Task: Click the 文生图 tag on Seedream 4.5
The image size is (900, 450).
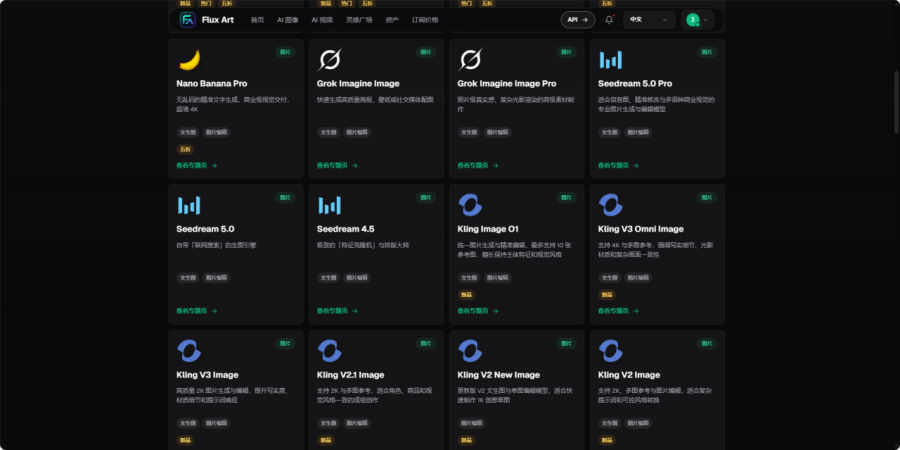Action: [328, 277]
